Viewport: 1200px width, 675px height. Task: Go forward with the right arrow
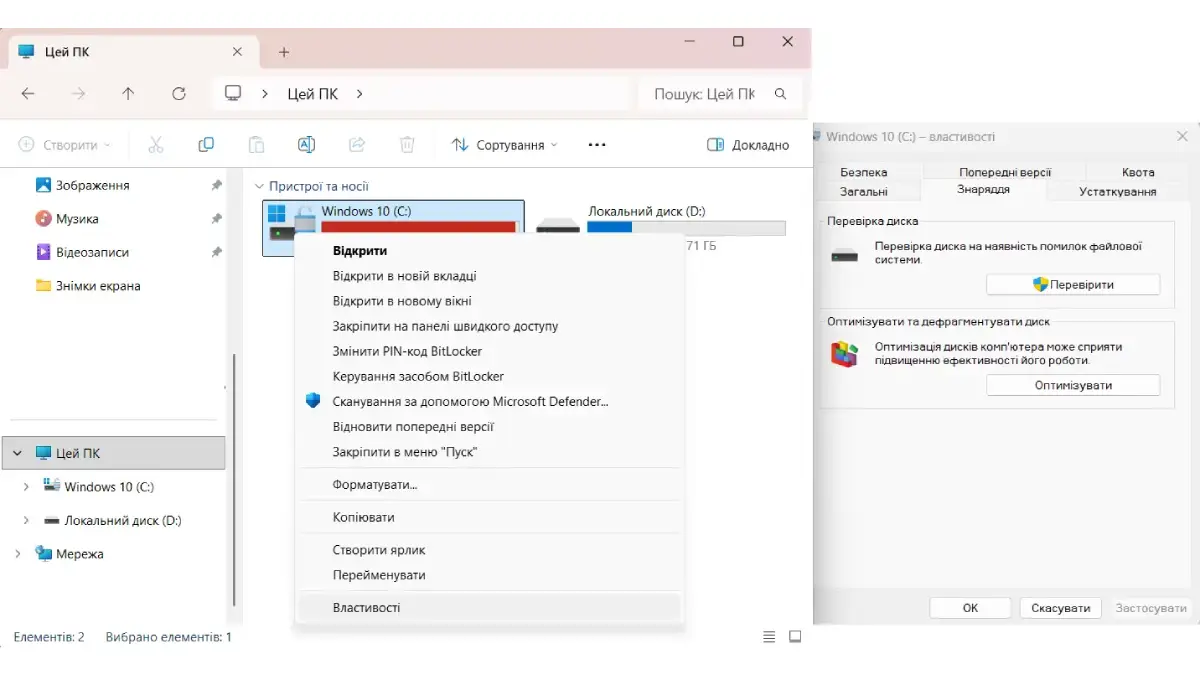coord(78,94)
